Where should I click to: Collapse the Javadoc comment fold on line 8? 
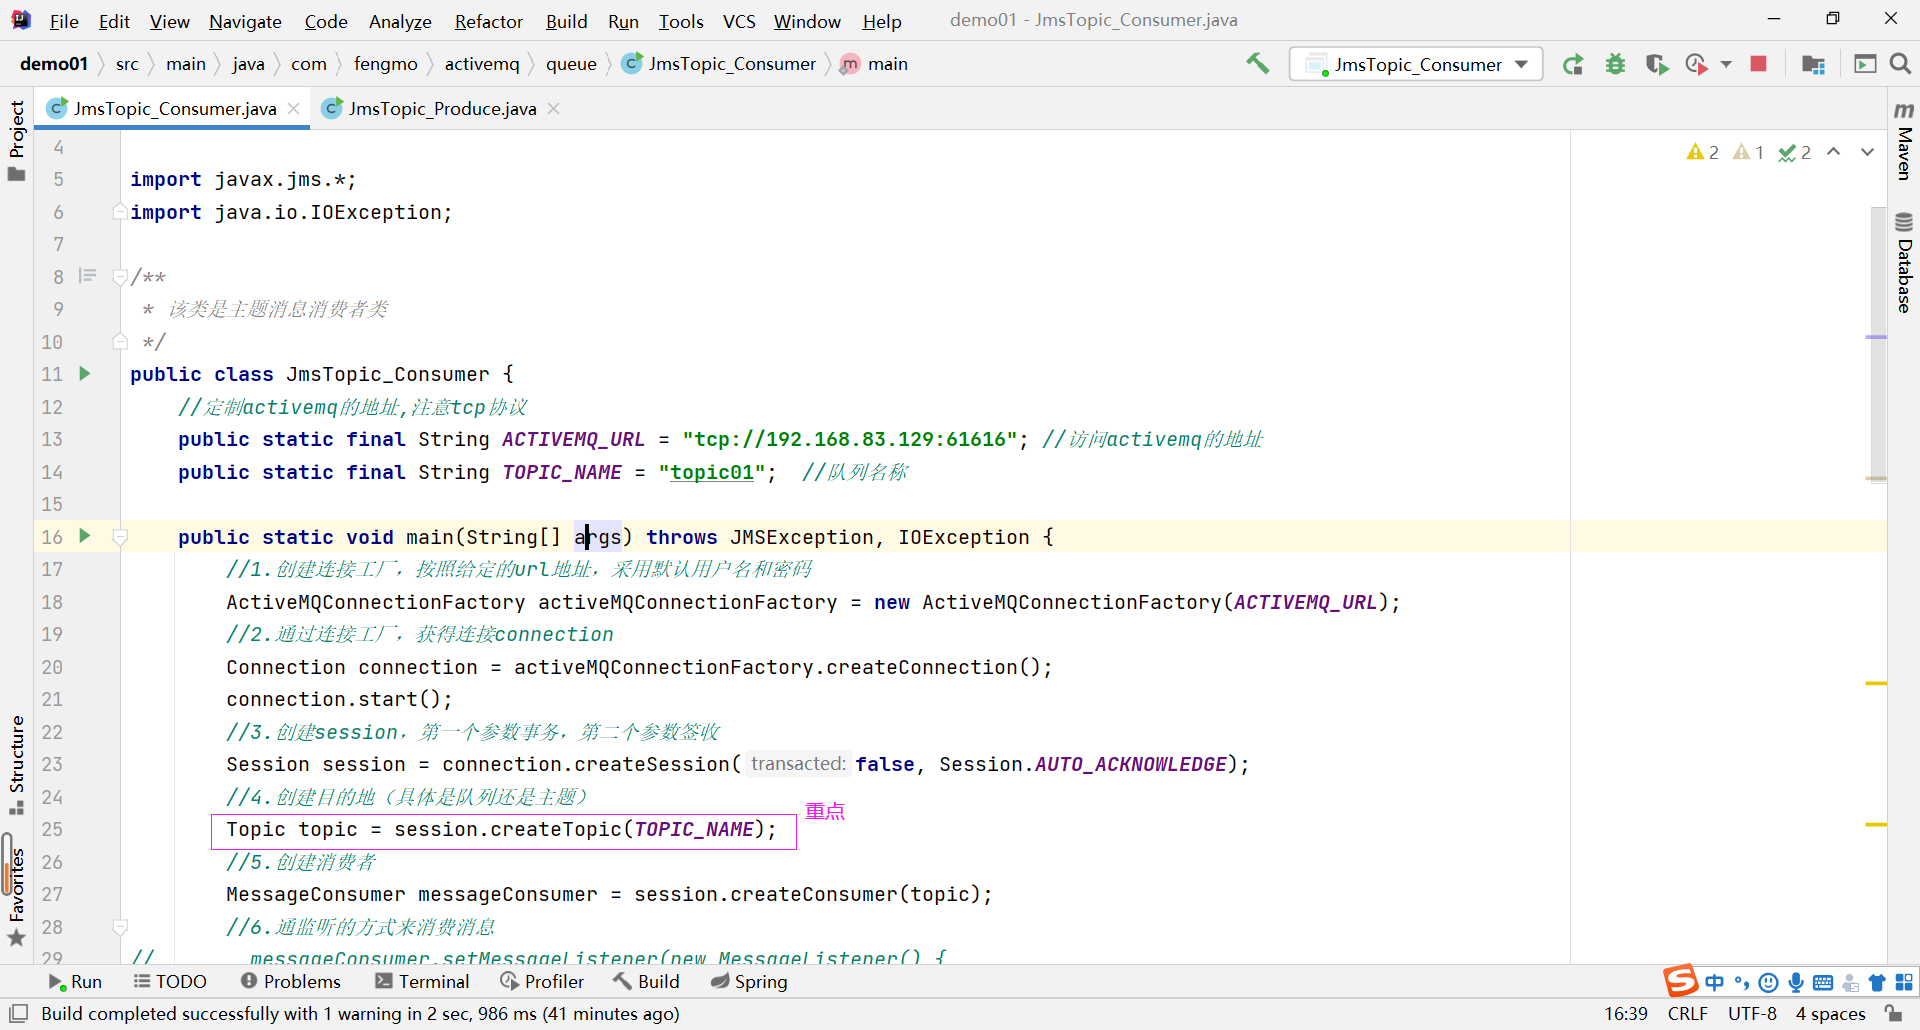point(120,277)
